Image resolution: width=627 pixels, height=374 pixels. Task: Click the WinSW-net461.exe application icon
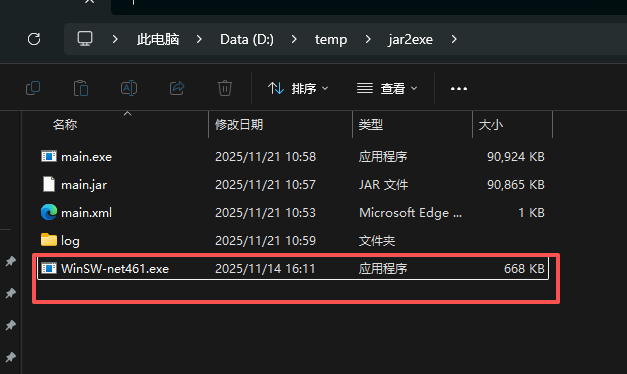[x=49, y=268]
